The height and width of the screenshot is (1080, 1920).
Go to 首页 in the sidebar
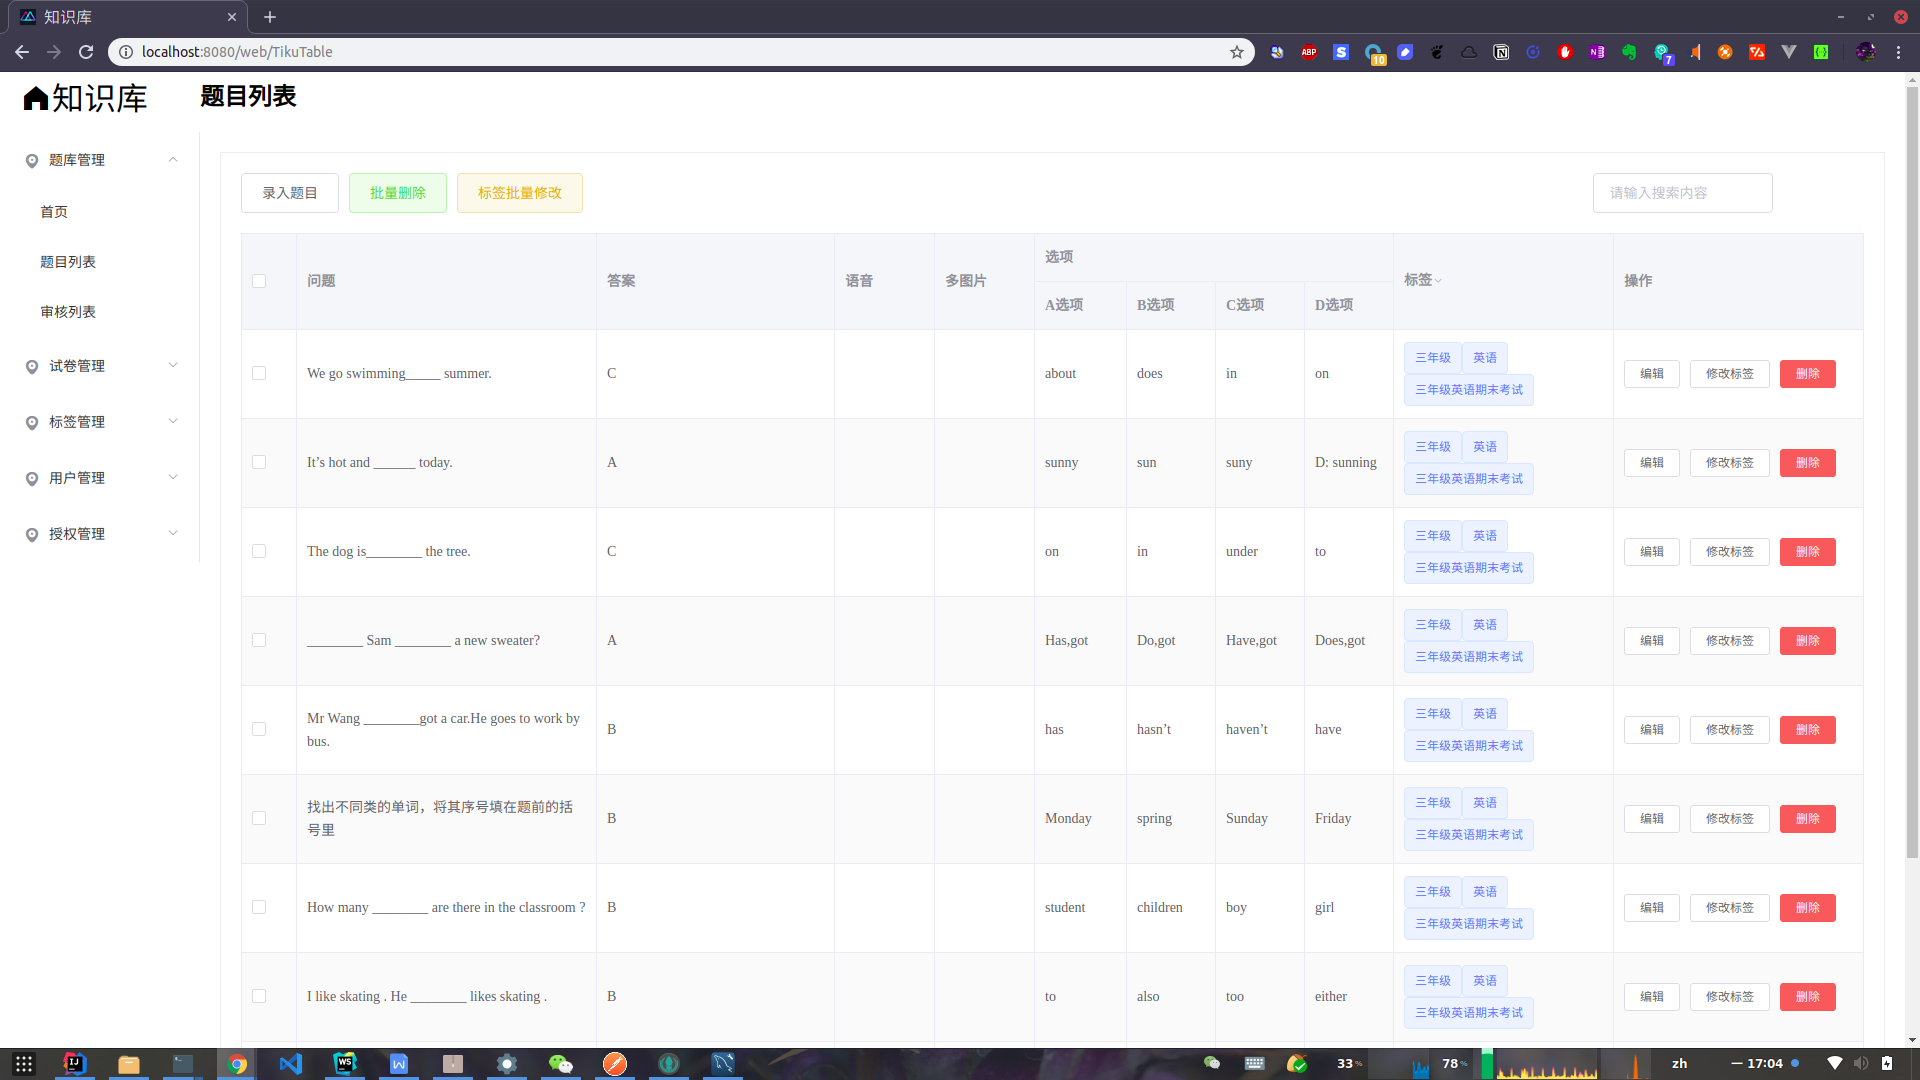tap(54, 212)
